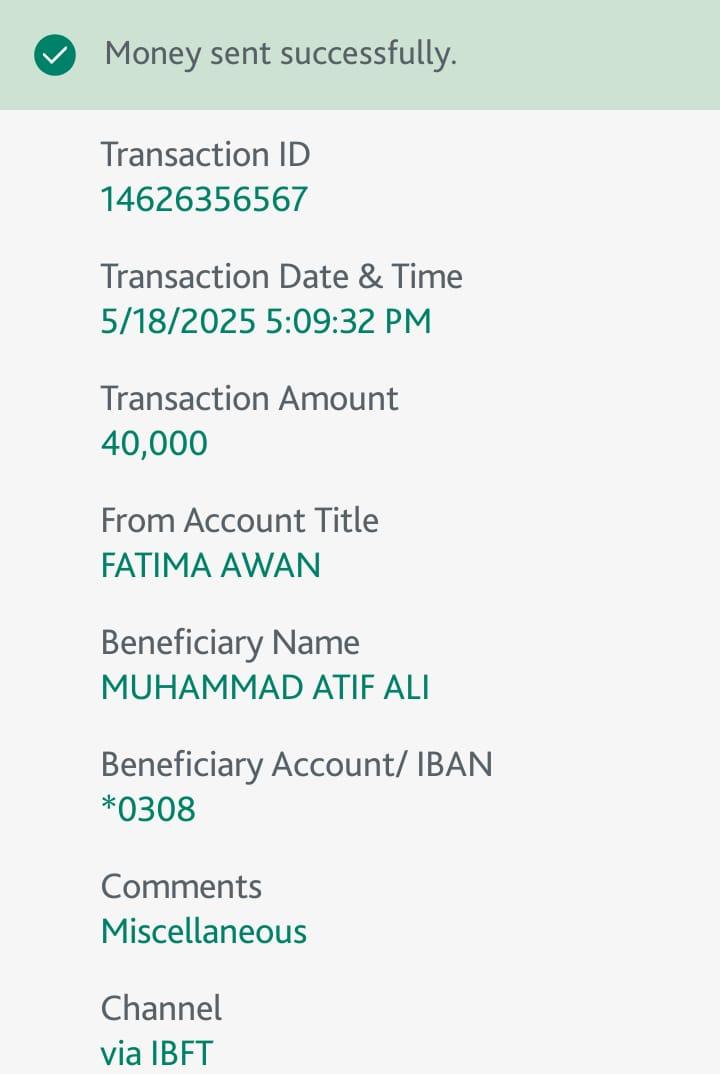Click transaction ID number 14626356567

204,200
